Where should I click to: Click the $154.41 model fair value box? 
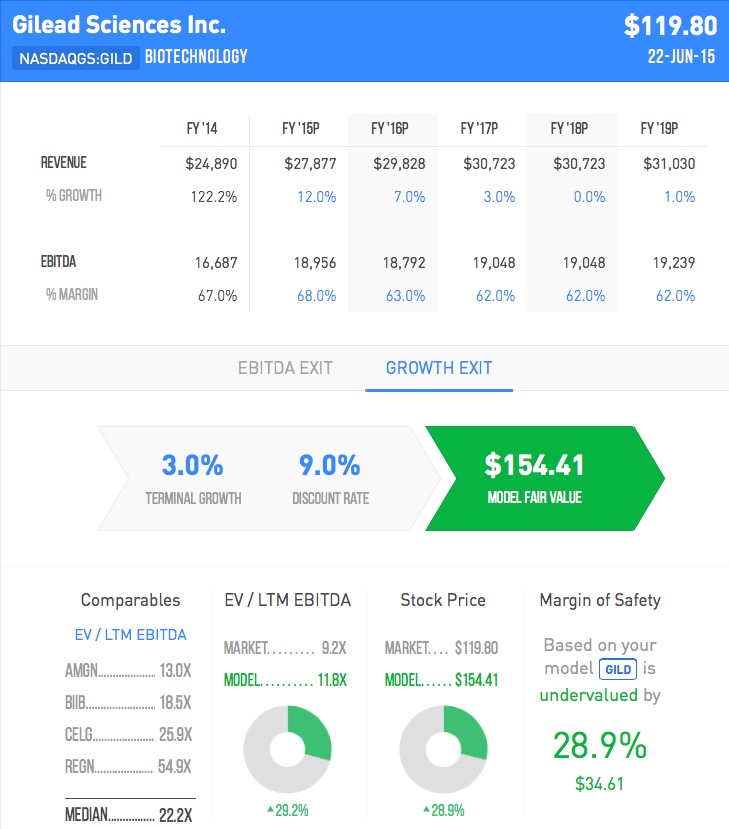point(545,478)
